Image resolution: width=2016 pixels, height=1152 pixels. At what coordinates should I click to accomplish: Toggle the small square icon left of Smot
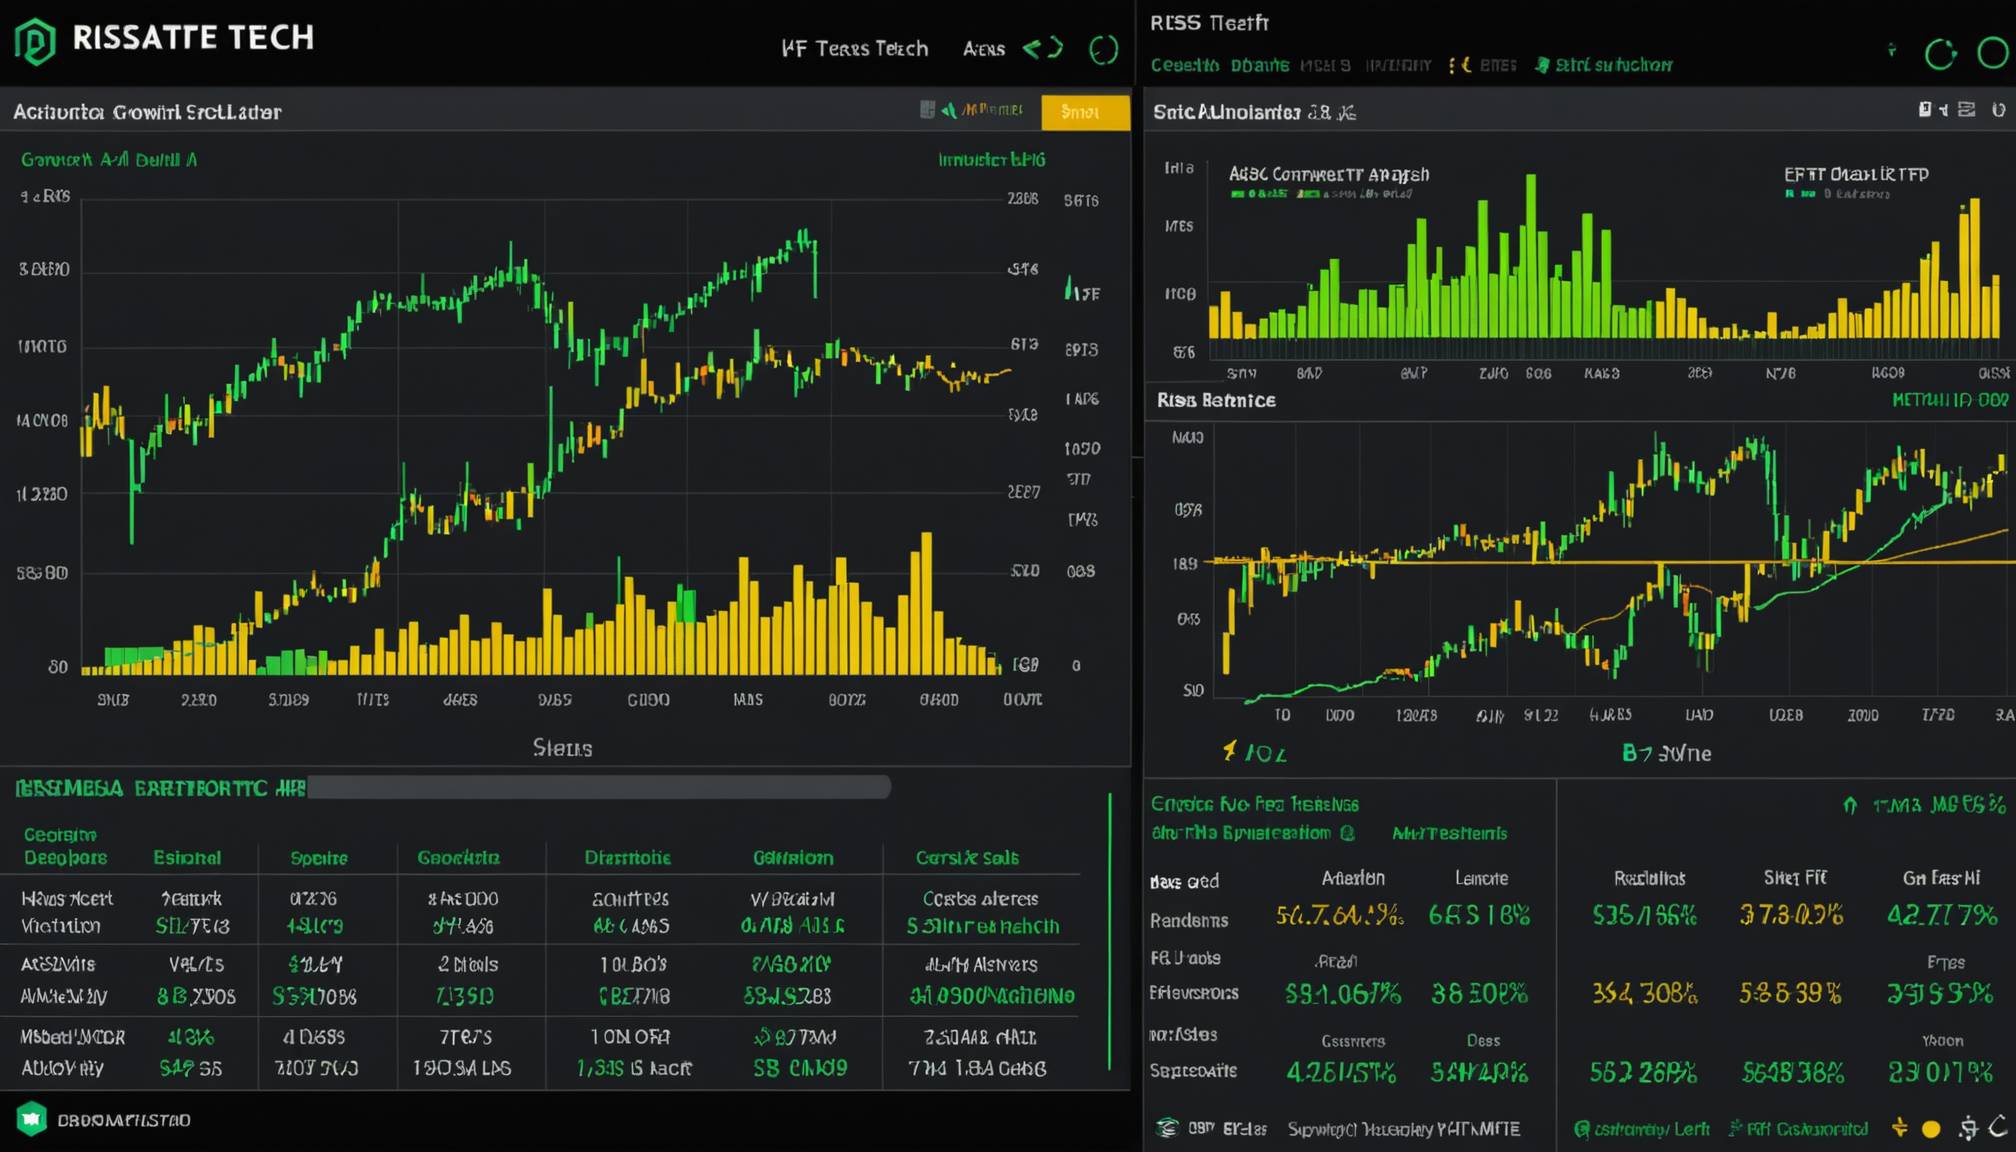pos(927,109)
